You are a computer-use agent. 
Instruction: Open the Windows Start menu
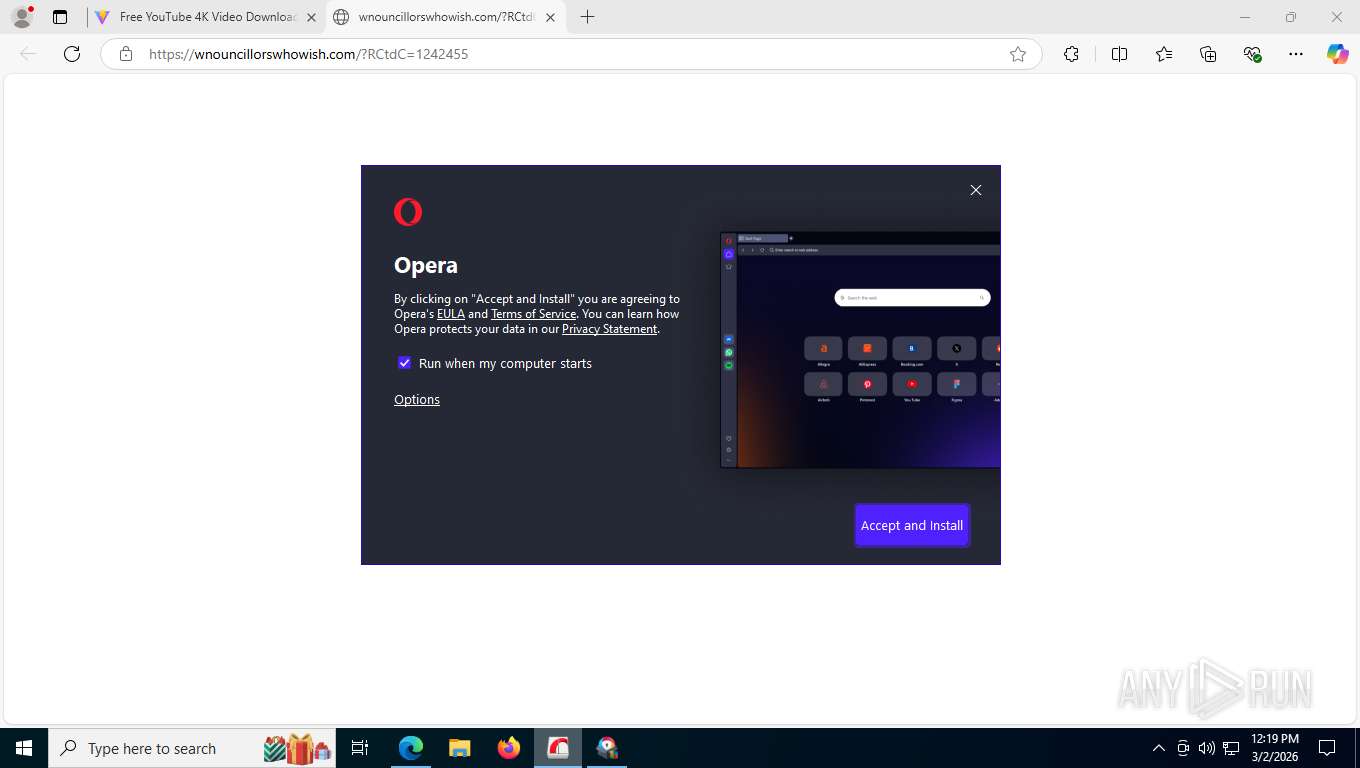tap(23, 748)
